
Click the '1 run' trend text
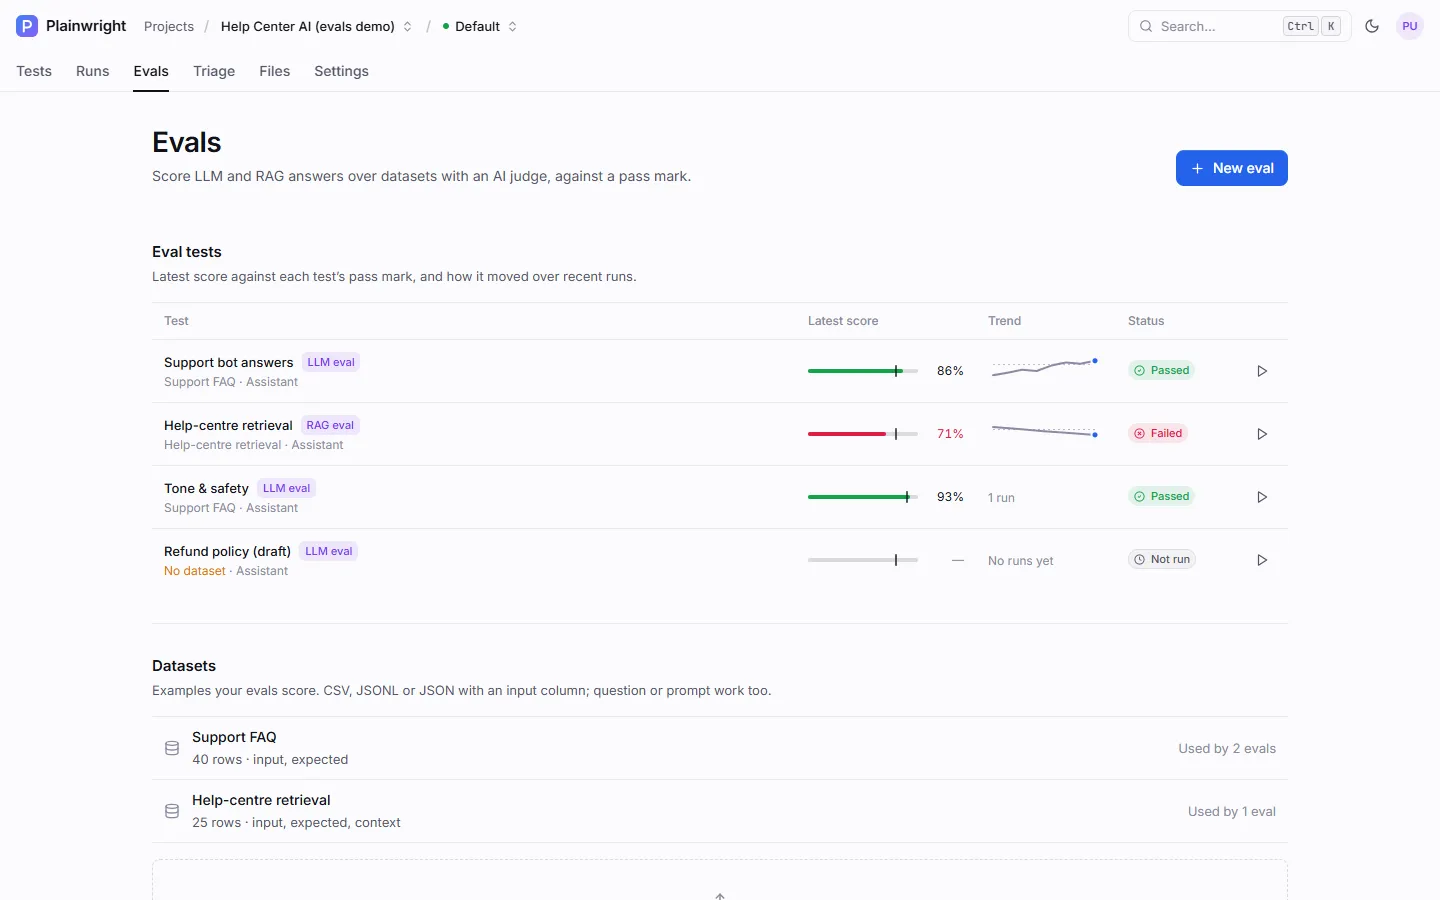(1001, 497)
